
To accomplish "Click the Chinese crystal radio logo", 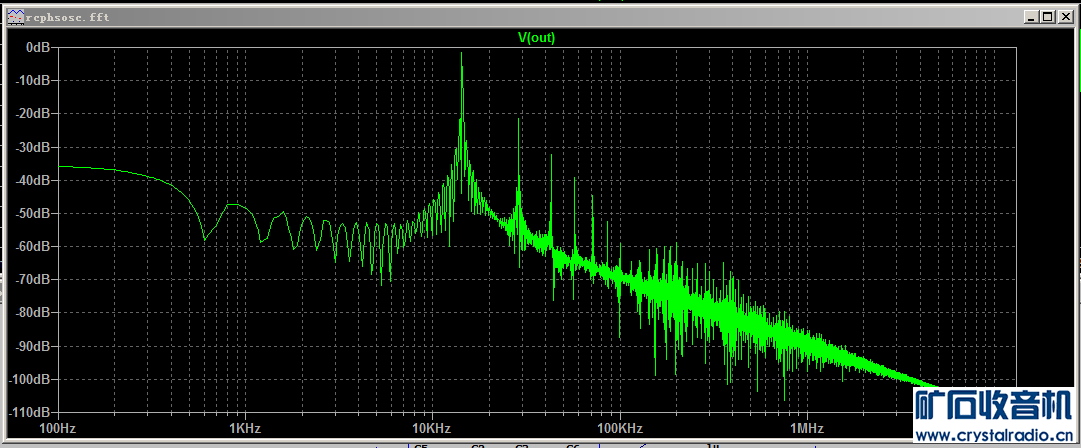I will click(x=995, y=407).
